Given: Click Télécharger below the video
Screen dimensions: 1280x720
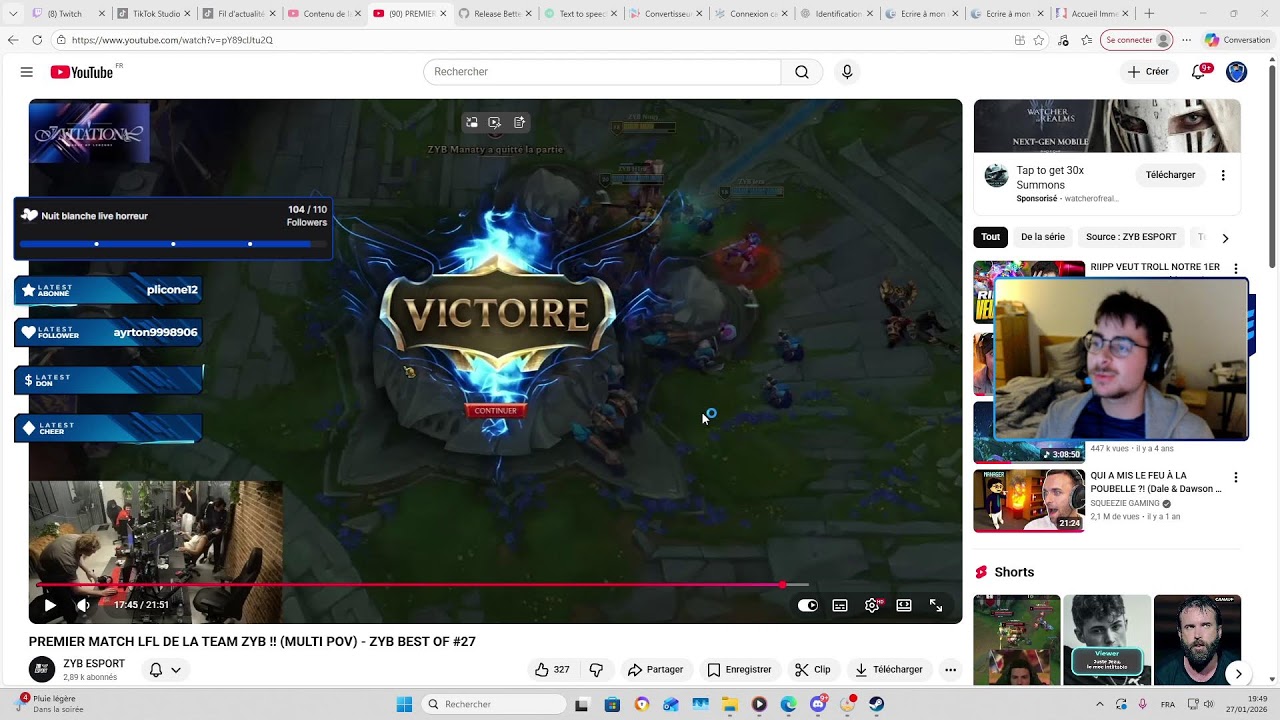Looking at the screenshot, I should [x=888, y=670].
